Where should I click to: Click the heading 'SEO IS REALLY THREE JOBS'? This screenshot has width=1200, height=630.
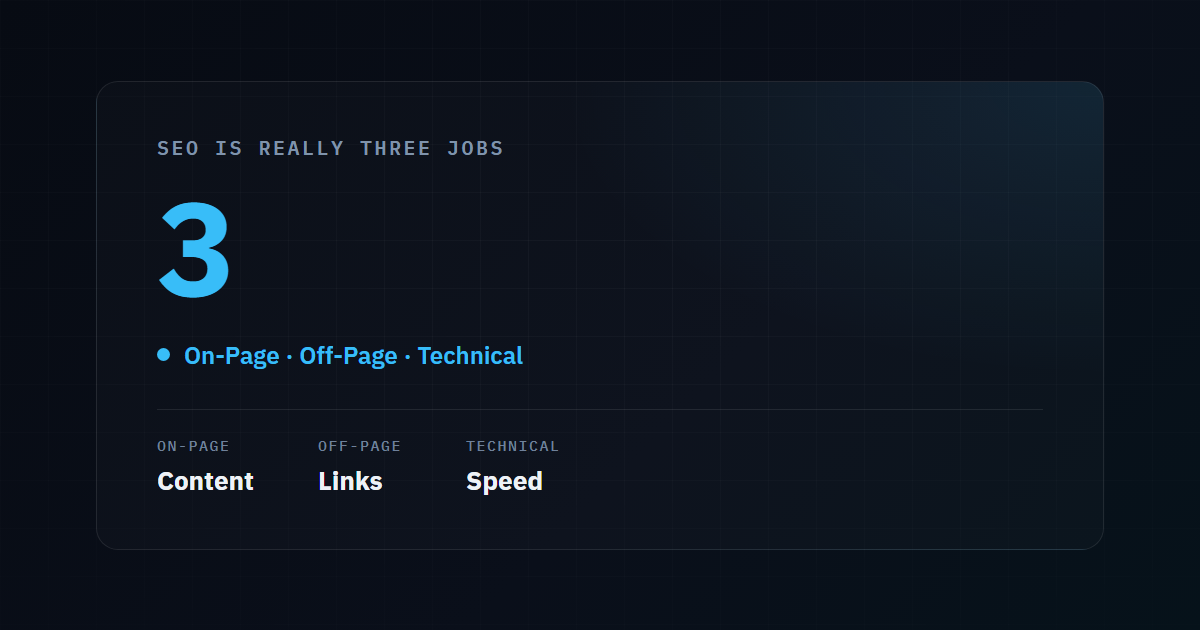click(330, 149)
